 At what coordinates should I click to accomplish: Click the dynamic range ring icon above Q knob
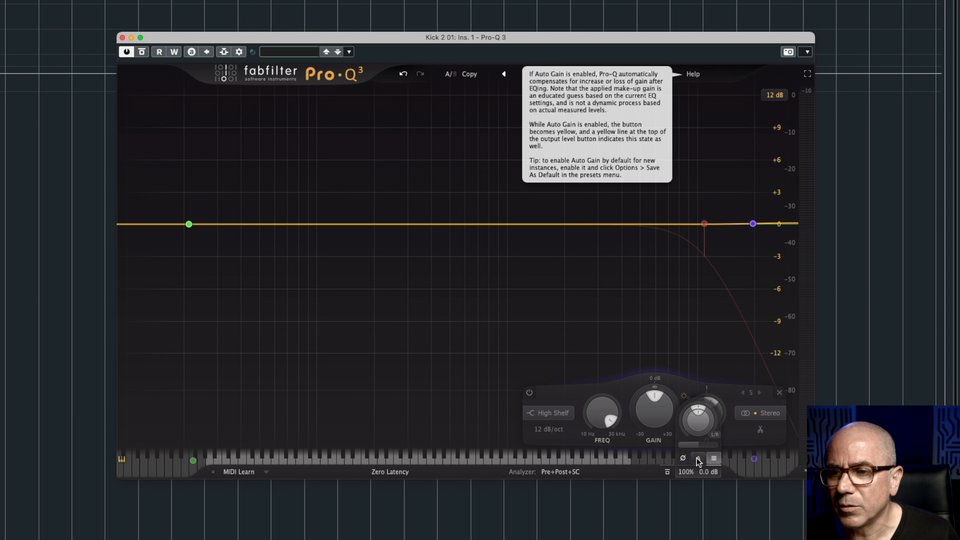684,396
